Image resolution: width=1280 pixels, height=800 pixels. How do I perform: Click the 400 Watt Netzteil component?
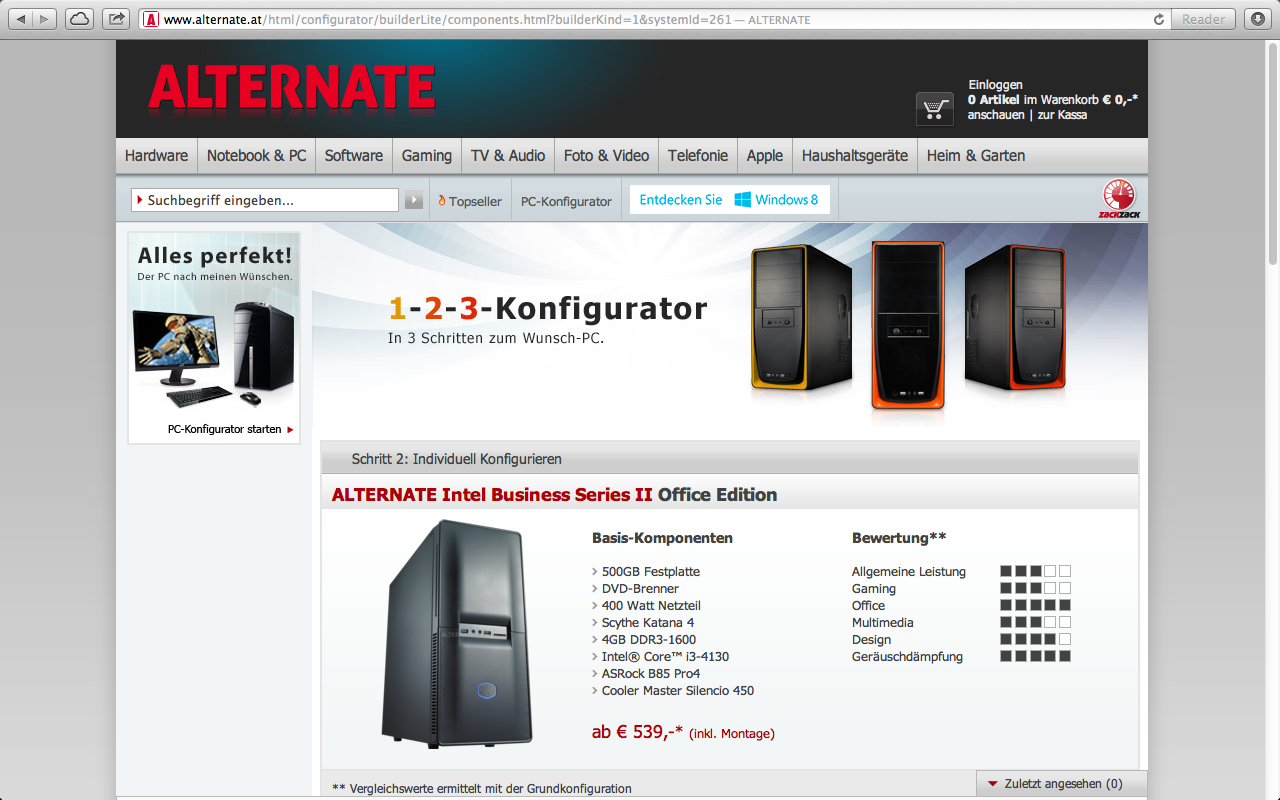point(651,606)
